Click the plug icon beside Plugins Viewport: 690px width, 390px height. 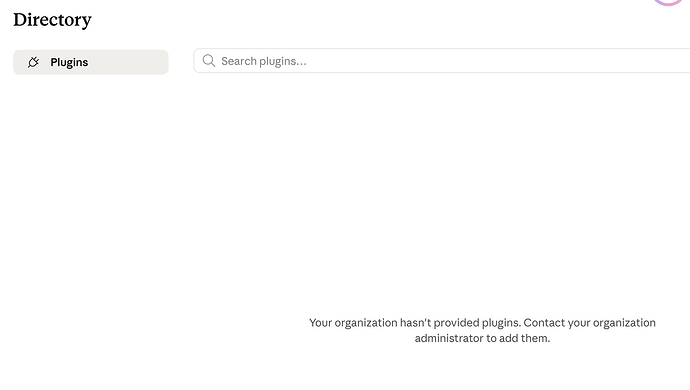(33, 62)
